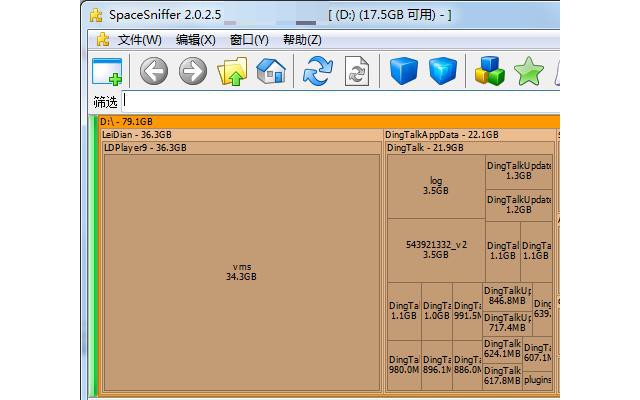The width and height of the screenshot is (640, 400).
Task: Click the 639 MB DingTalk block
Action: 542,309
